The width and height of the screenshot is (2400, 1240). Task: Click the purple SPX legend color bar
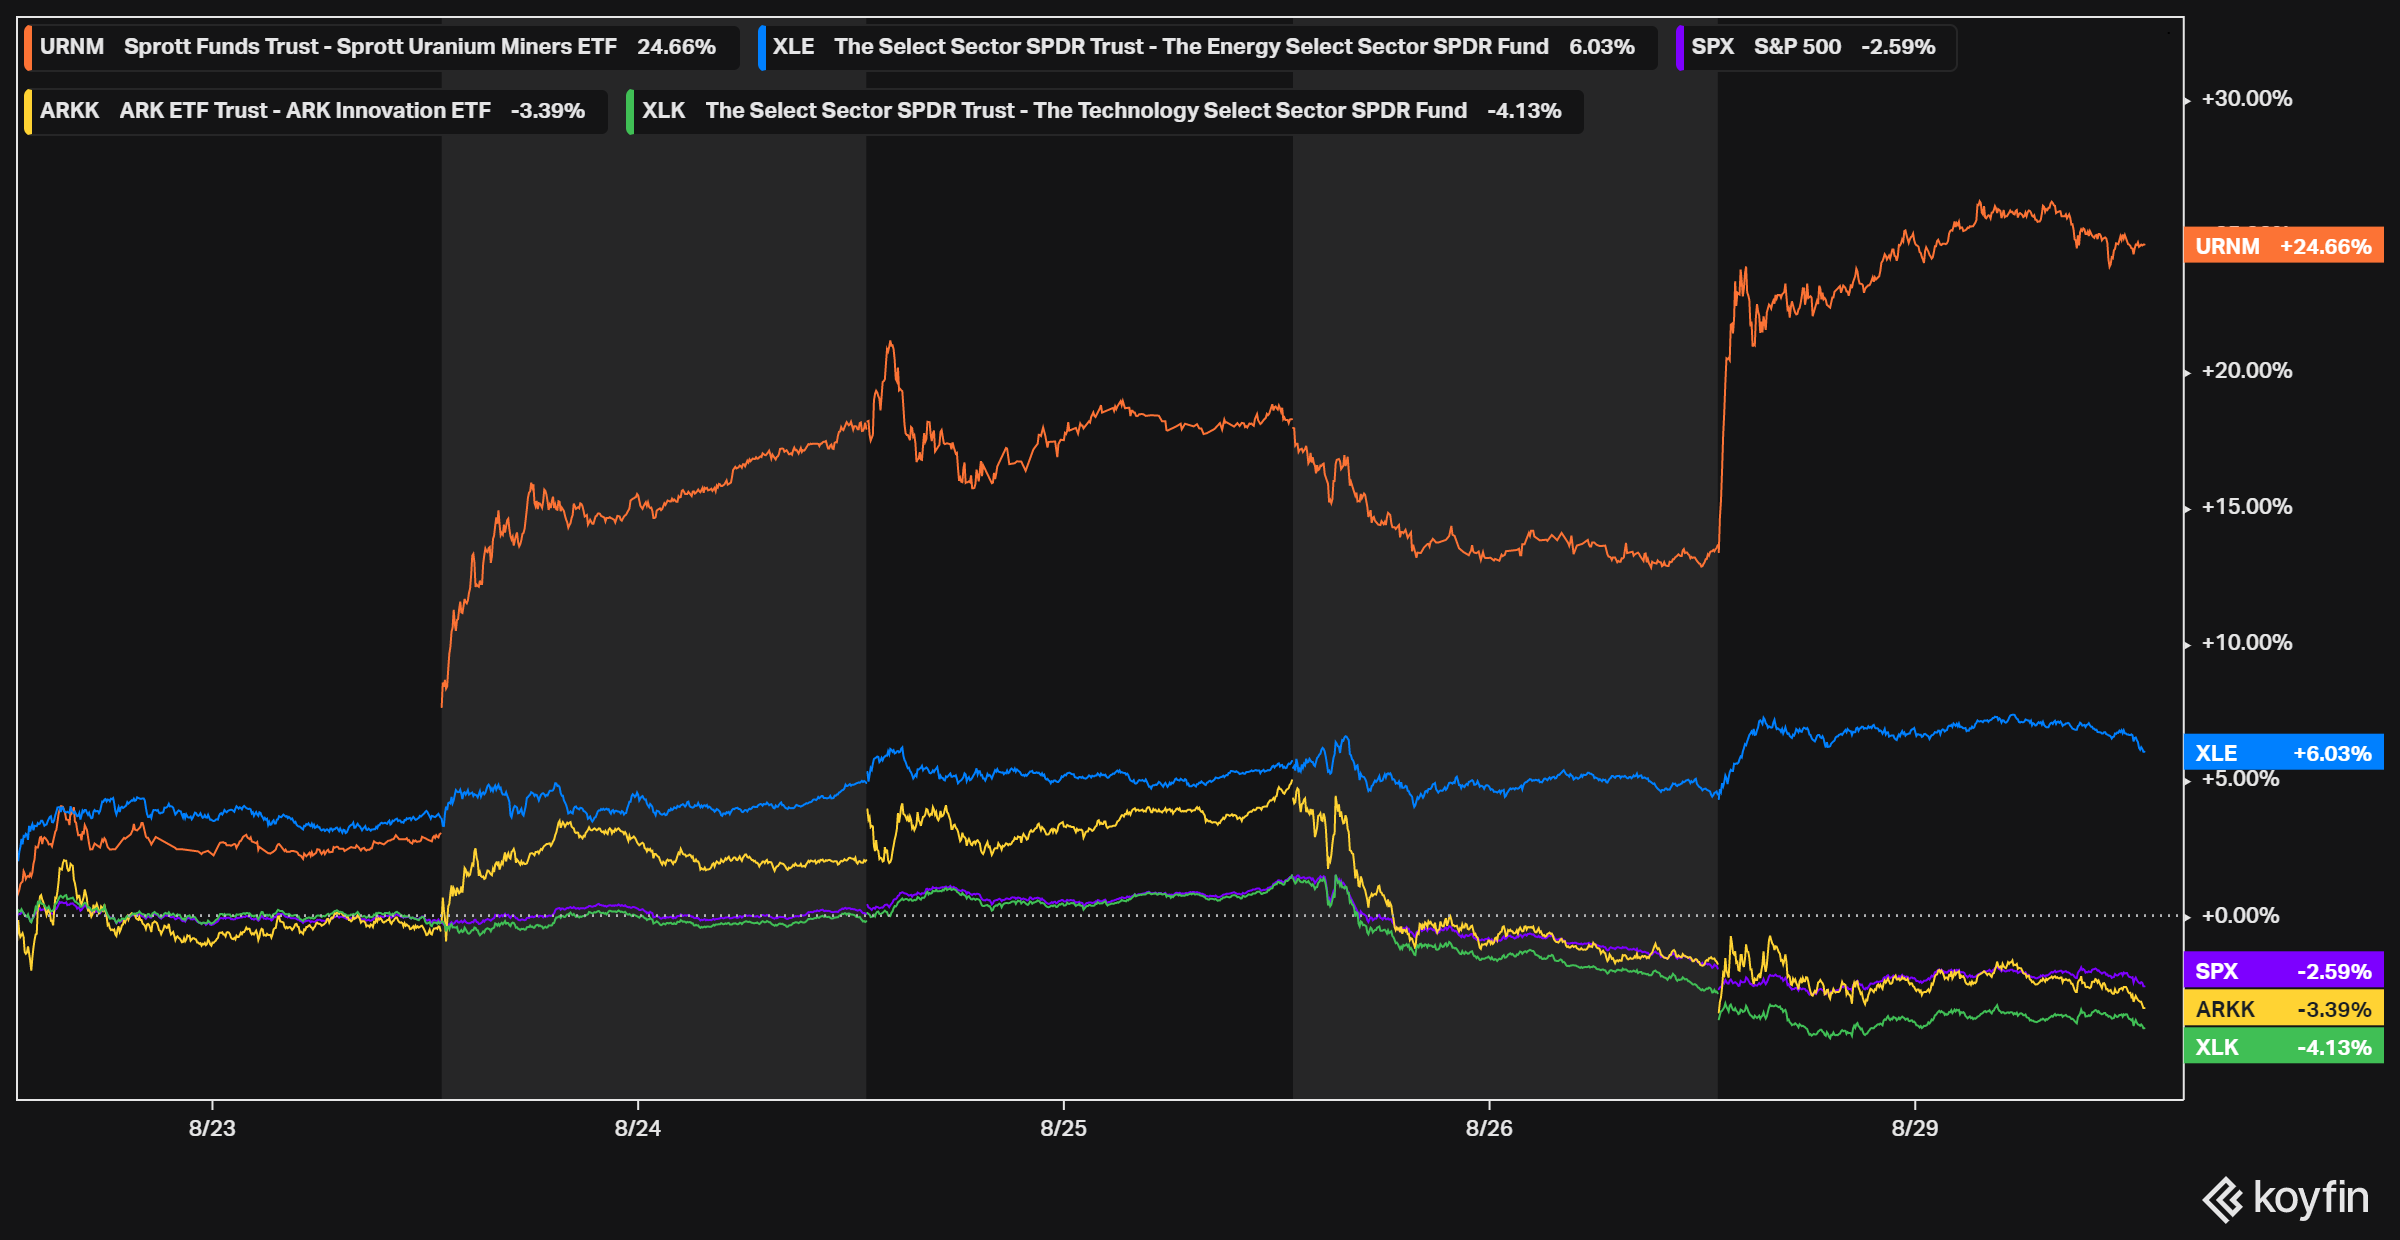click(1680, 47)
